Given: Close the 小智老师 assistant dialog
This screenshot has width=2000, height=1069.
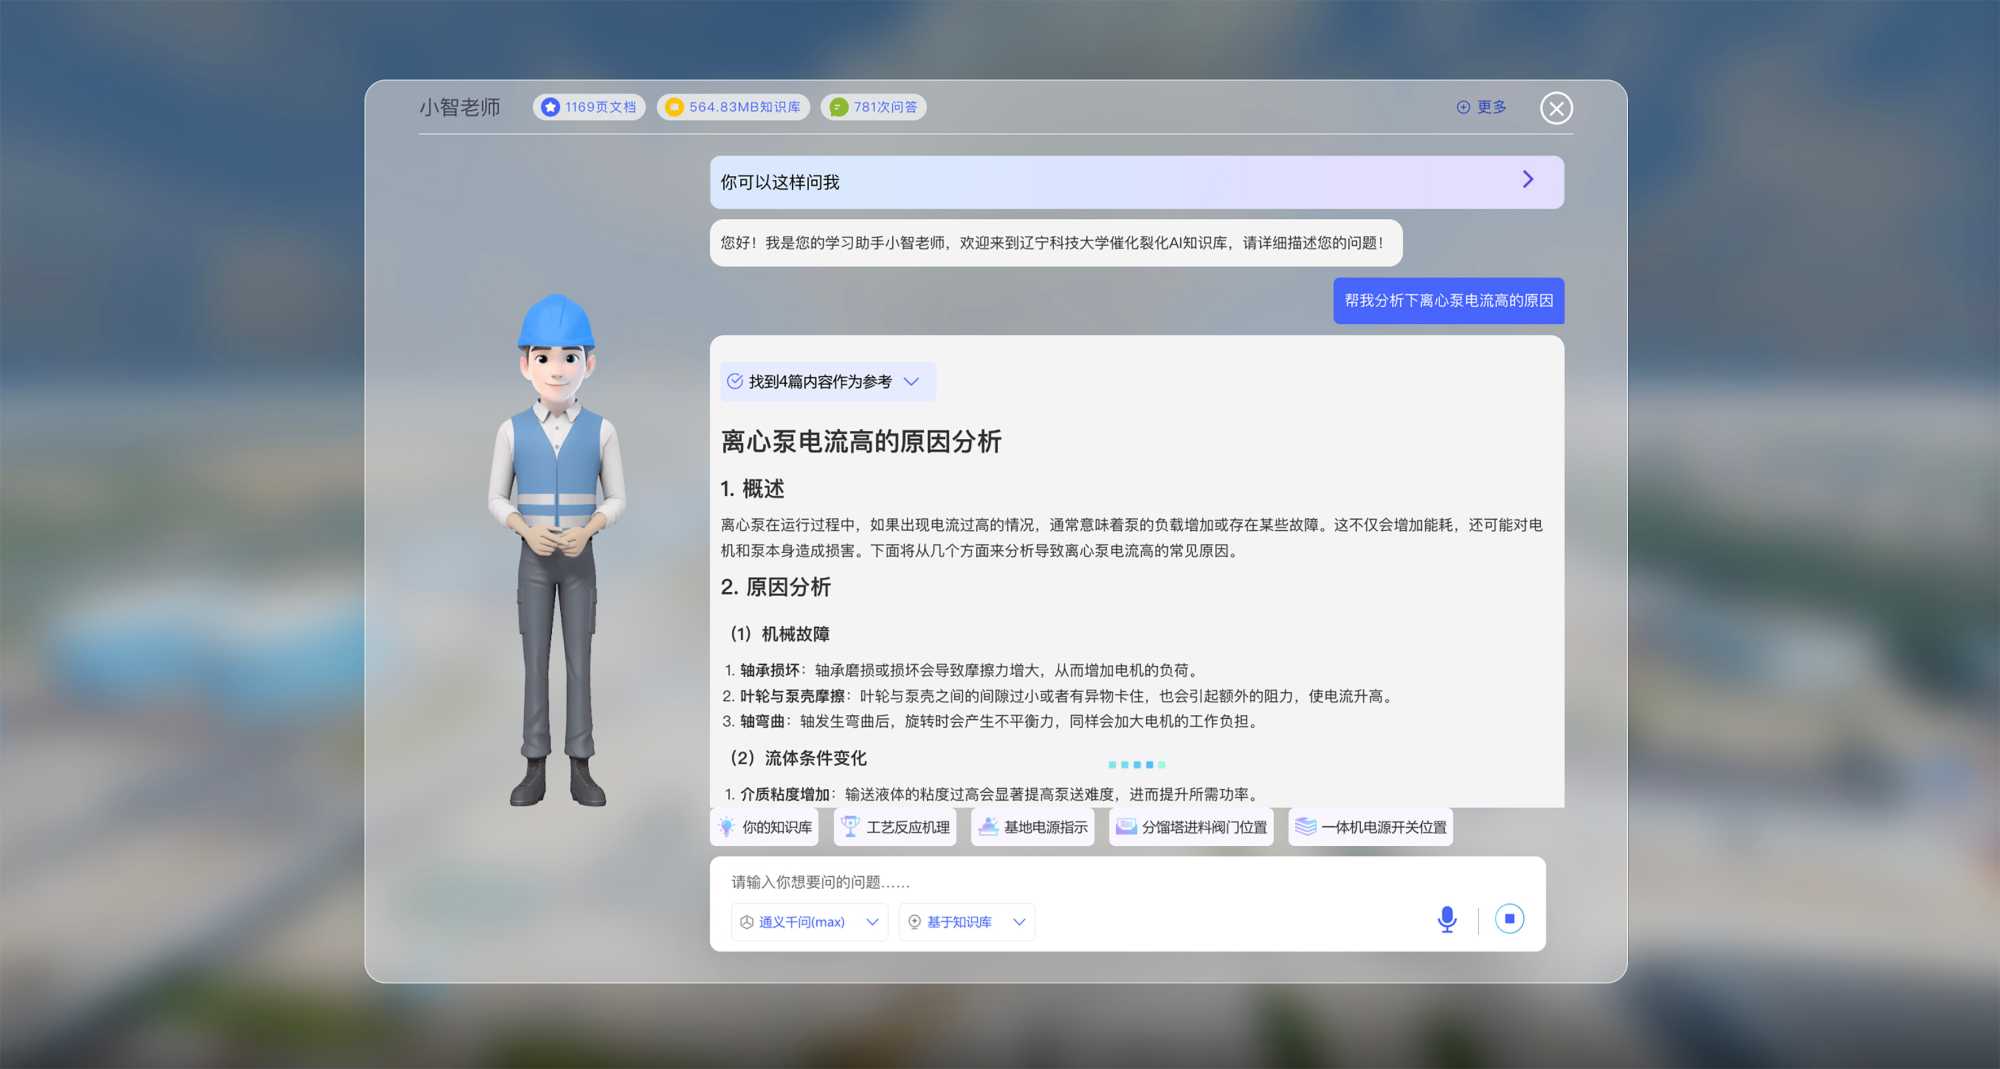Looking at the screenshot, I should [1556, 108].
